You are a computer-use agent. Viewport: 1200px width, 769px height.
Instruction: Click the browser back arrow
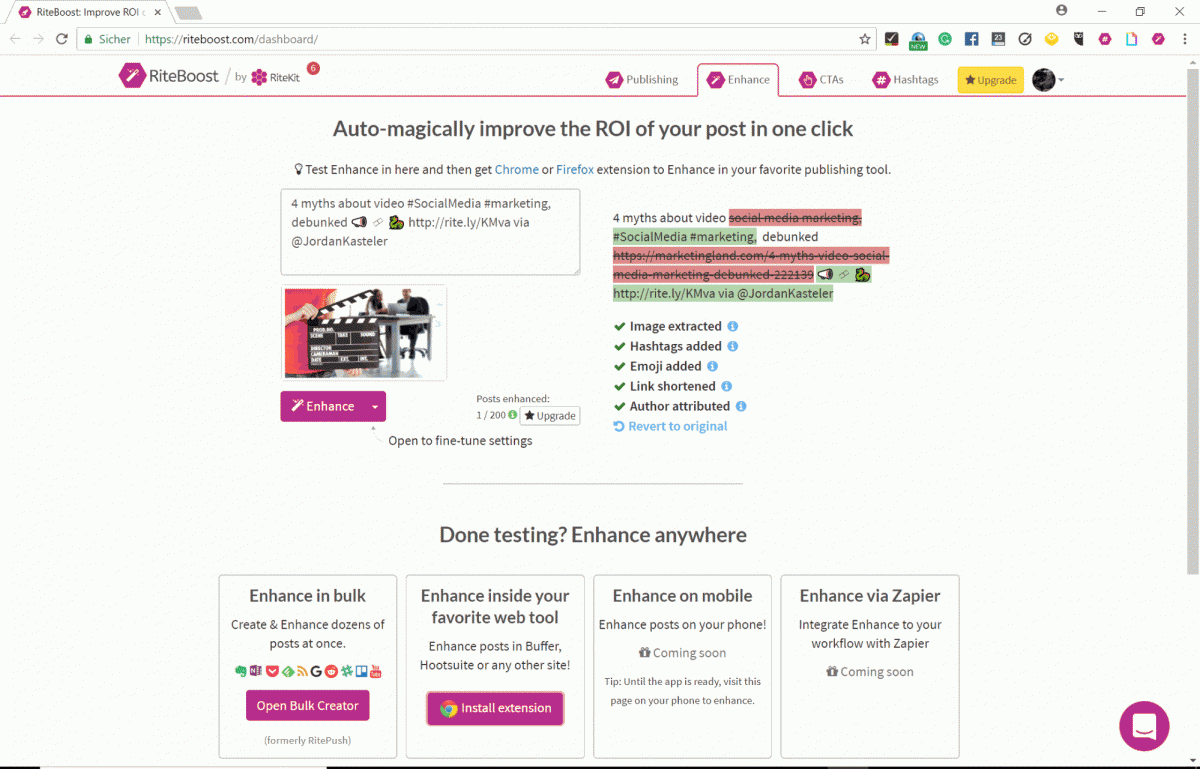[15, 39]
